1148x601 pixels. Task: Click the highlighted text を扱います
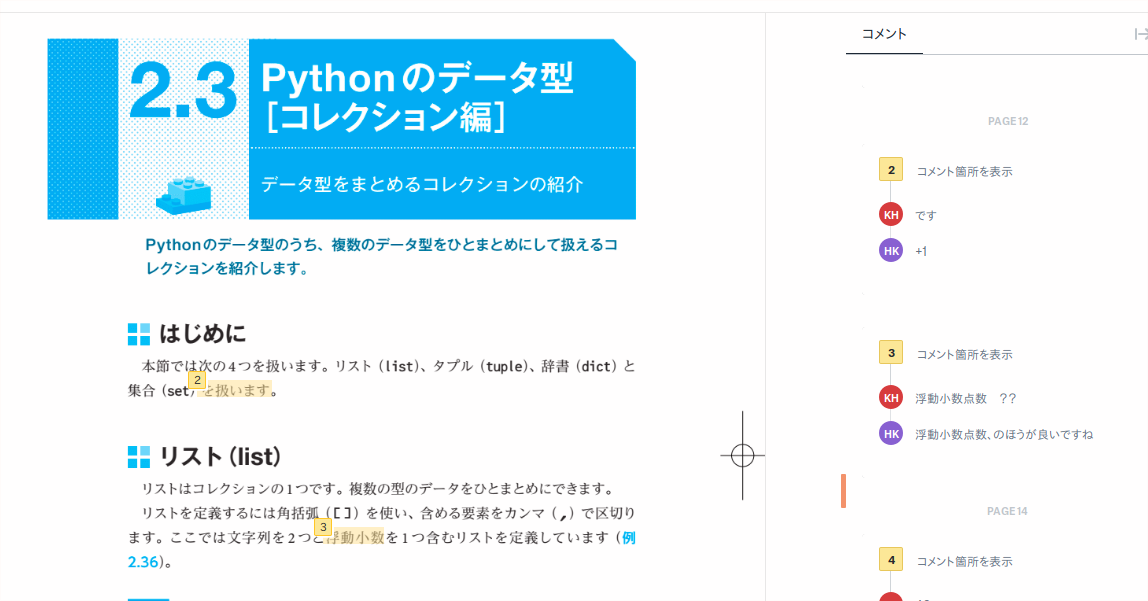tap(236, 390)
